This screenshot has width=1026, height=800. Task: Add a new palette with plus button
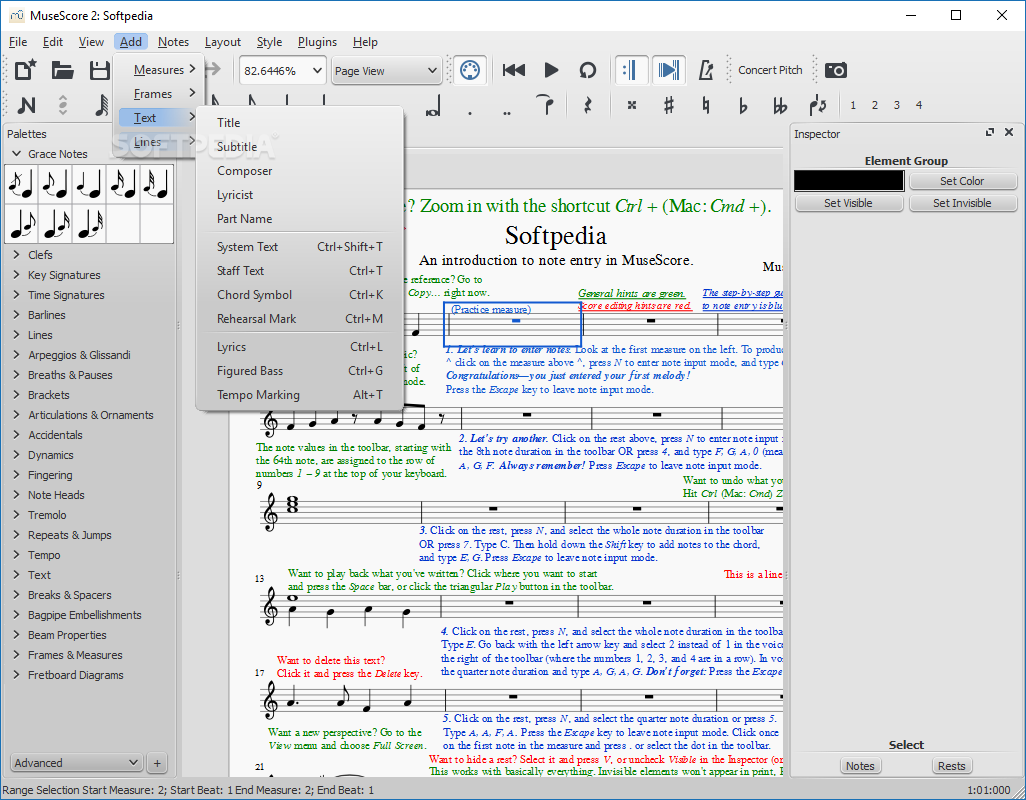(x=156, y=763)
